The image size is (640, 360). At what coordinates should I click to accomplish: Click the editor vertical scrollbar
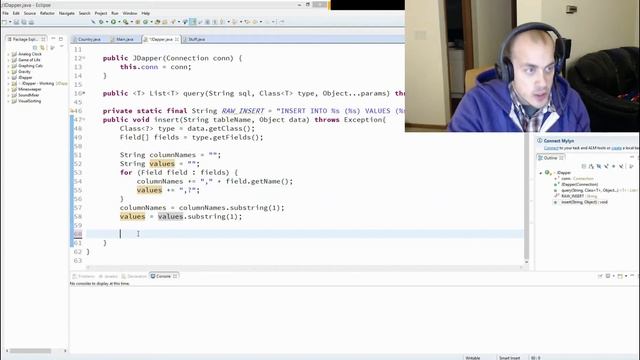(x=527, y=196)
